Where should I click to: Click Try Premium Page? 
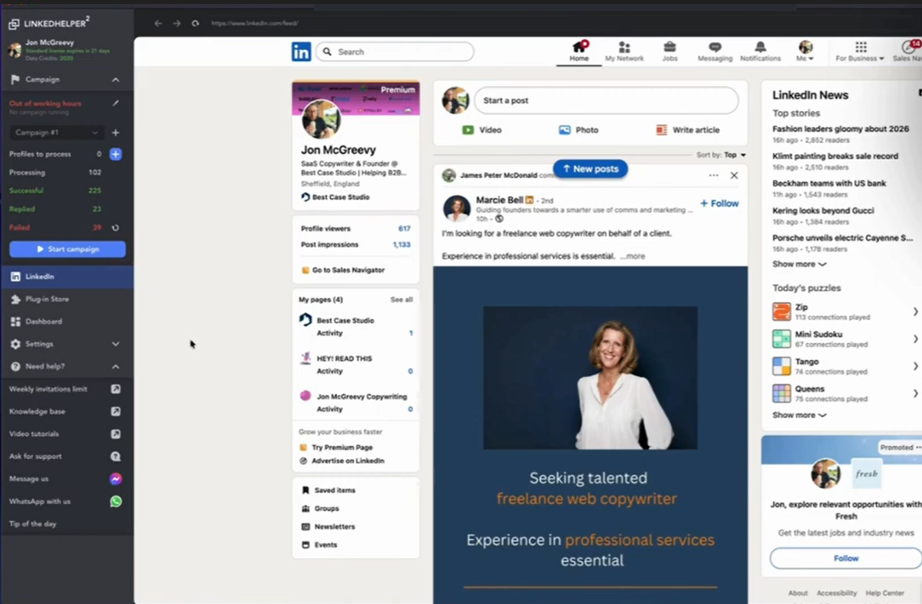(342, 448)
